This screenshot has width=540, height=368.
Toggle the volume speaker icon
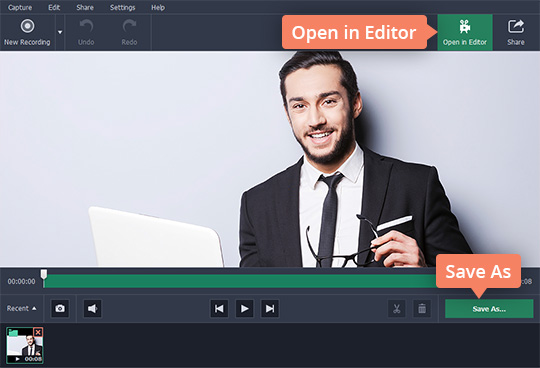point(93,308)
